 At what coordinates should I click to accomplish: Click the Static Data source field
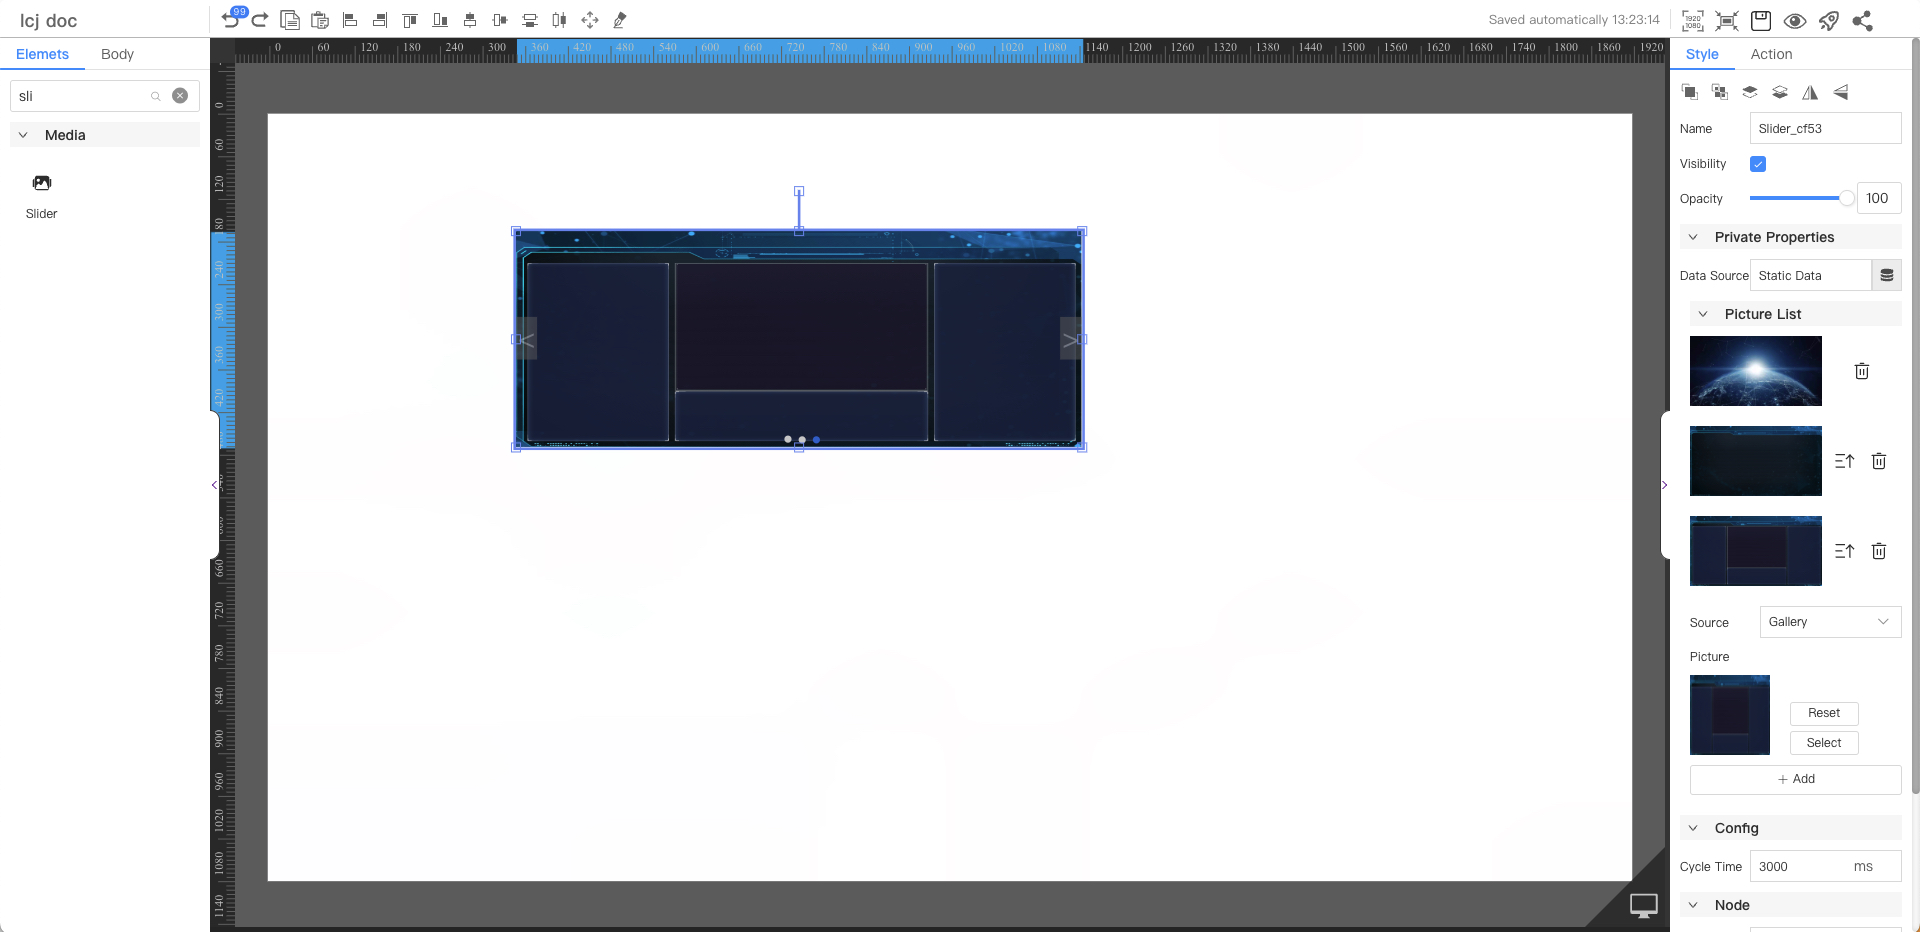(1811, 275)
